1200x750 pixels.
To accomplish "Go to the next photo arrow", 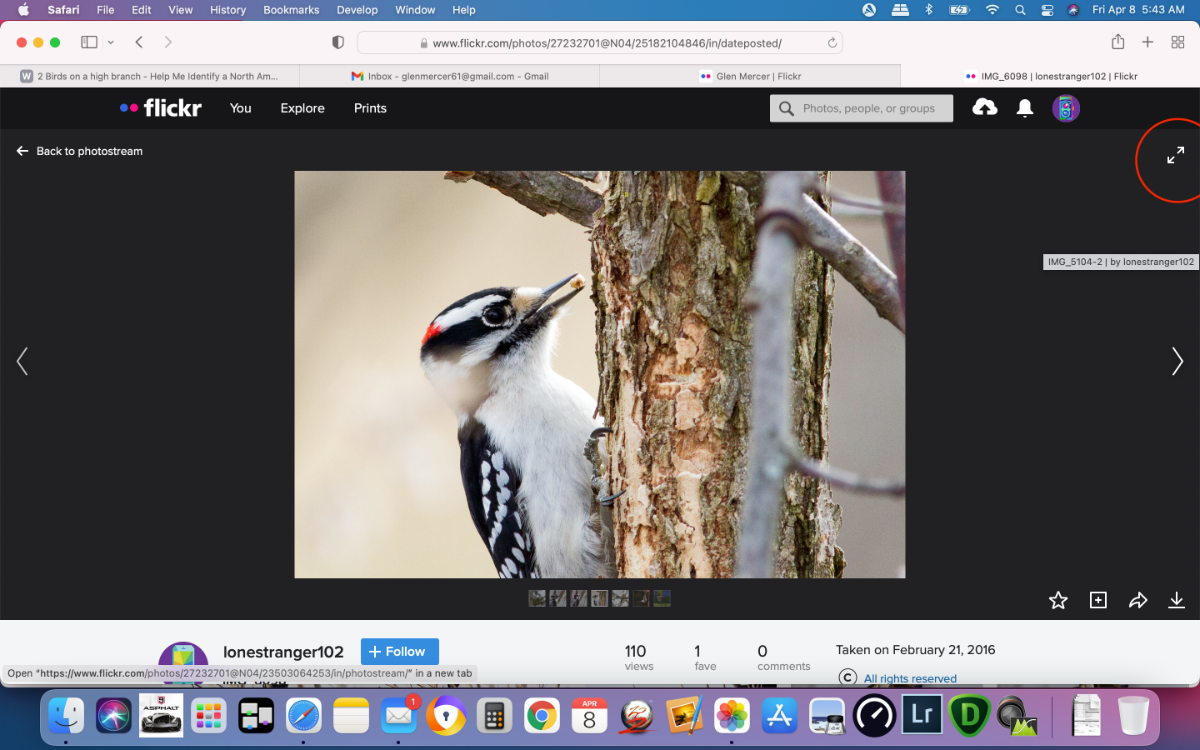I will coord(1177,361).
